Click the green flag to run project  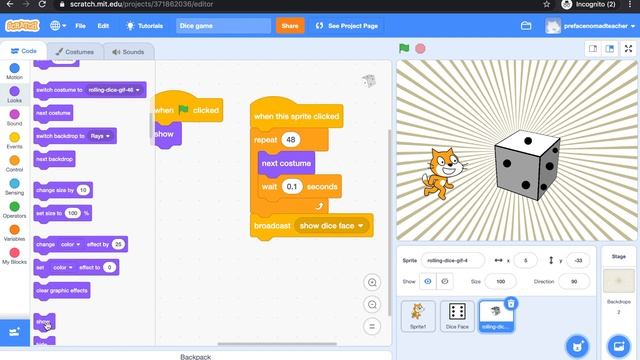[x=404, y=48]
